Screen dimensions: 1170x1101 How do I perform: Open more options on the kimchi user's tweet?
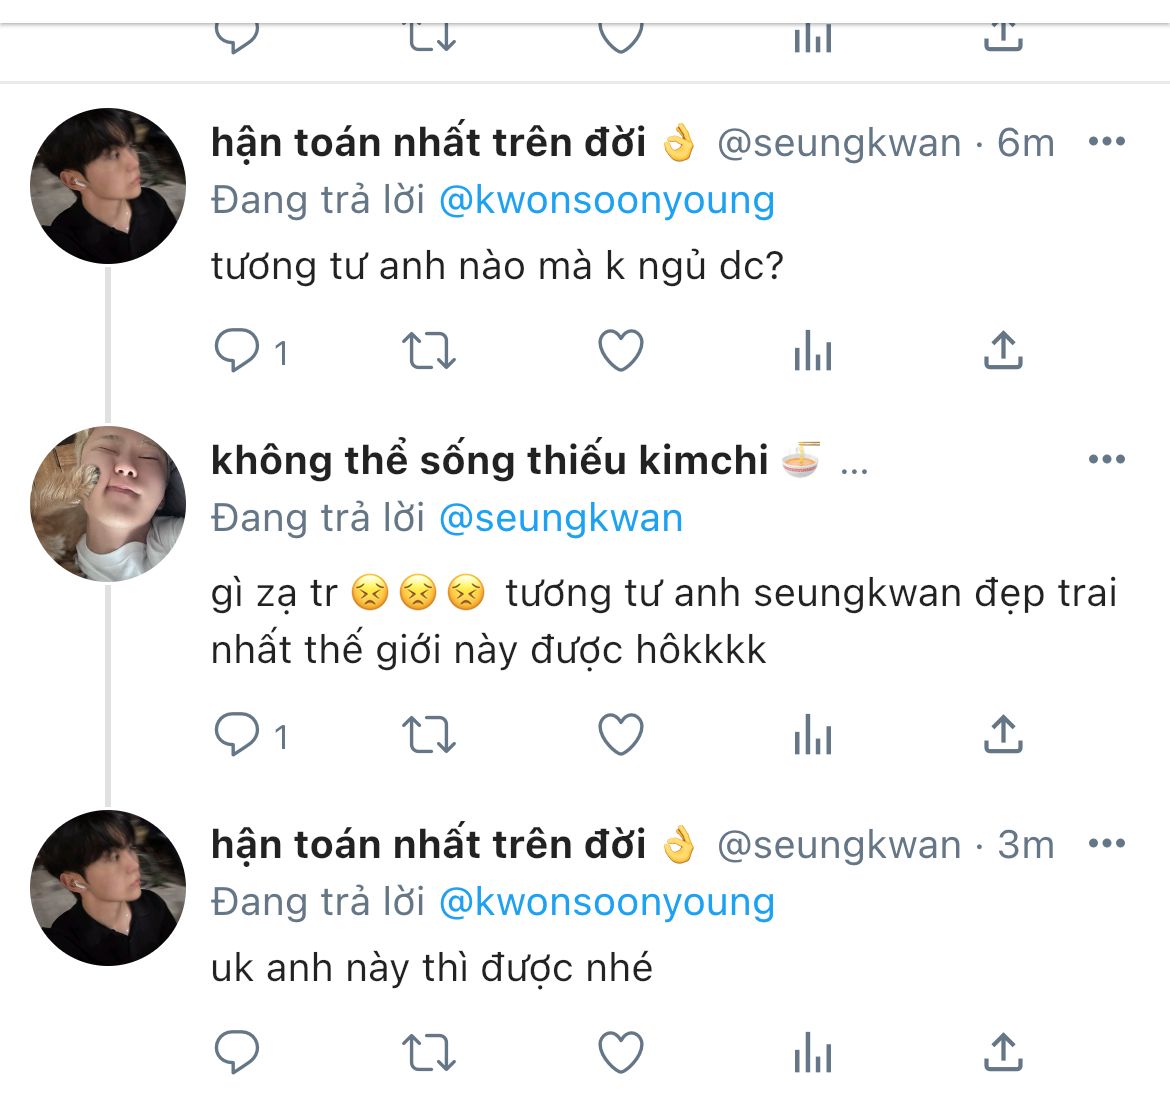coord(1106,460)
